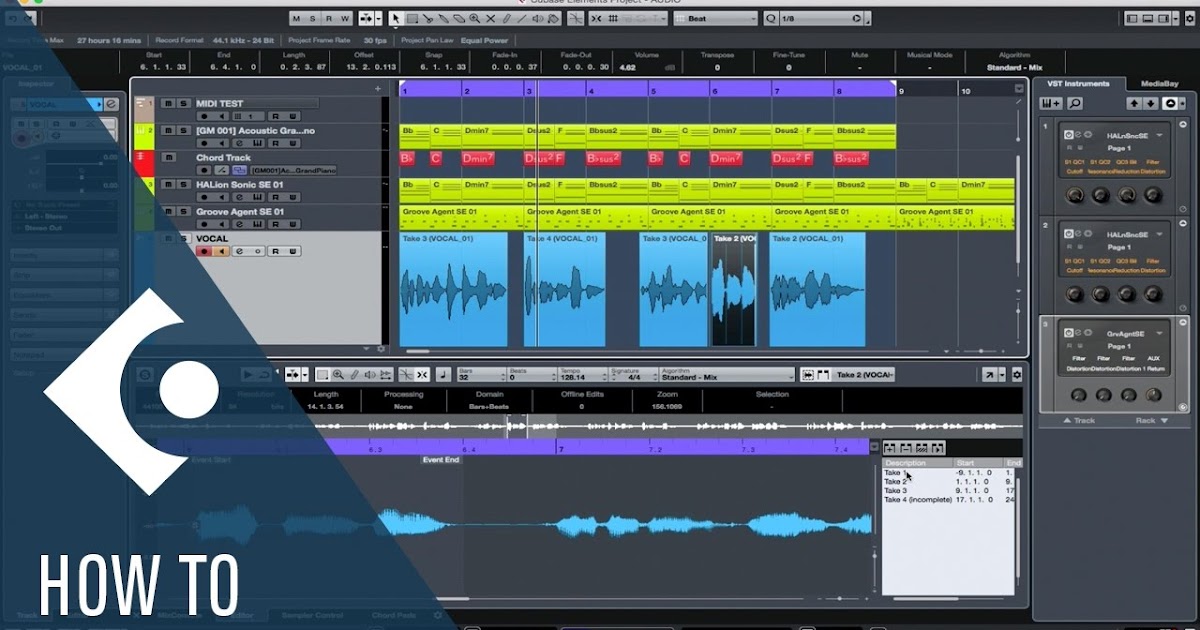Select the Color paint bucket tool
Image resolution: width=1200 pixels, height=630 pixels.
pos(553,18)
